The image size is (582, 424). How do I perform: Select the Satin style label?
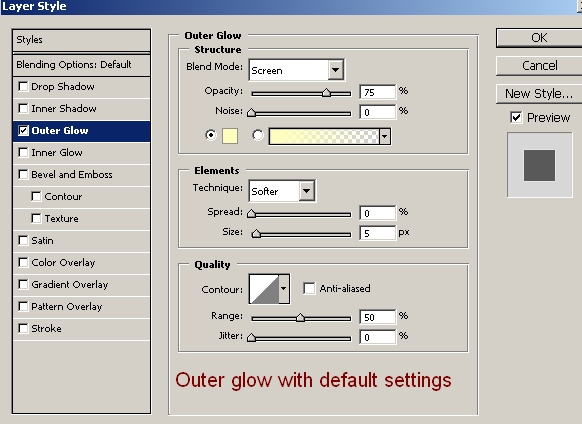coord(42,241)
